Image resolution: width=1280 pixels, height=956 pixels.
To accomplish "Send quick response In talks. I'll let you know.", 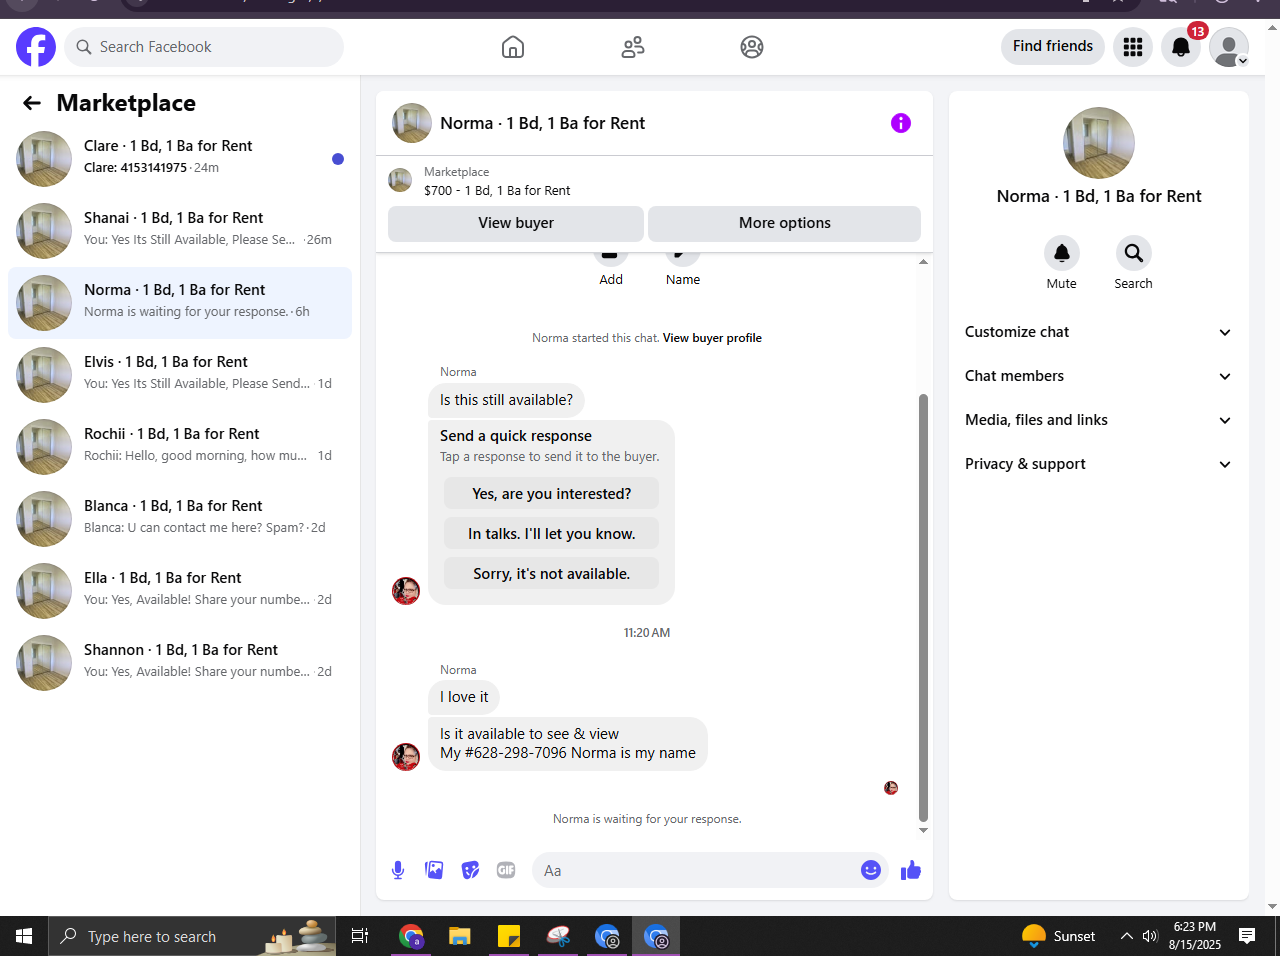I will pos(552,534).
